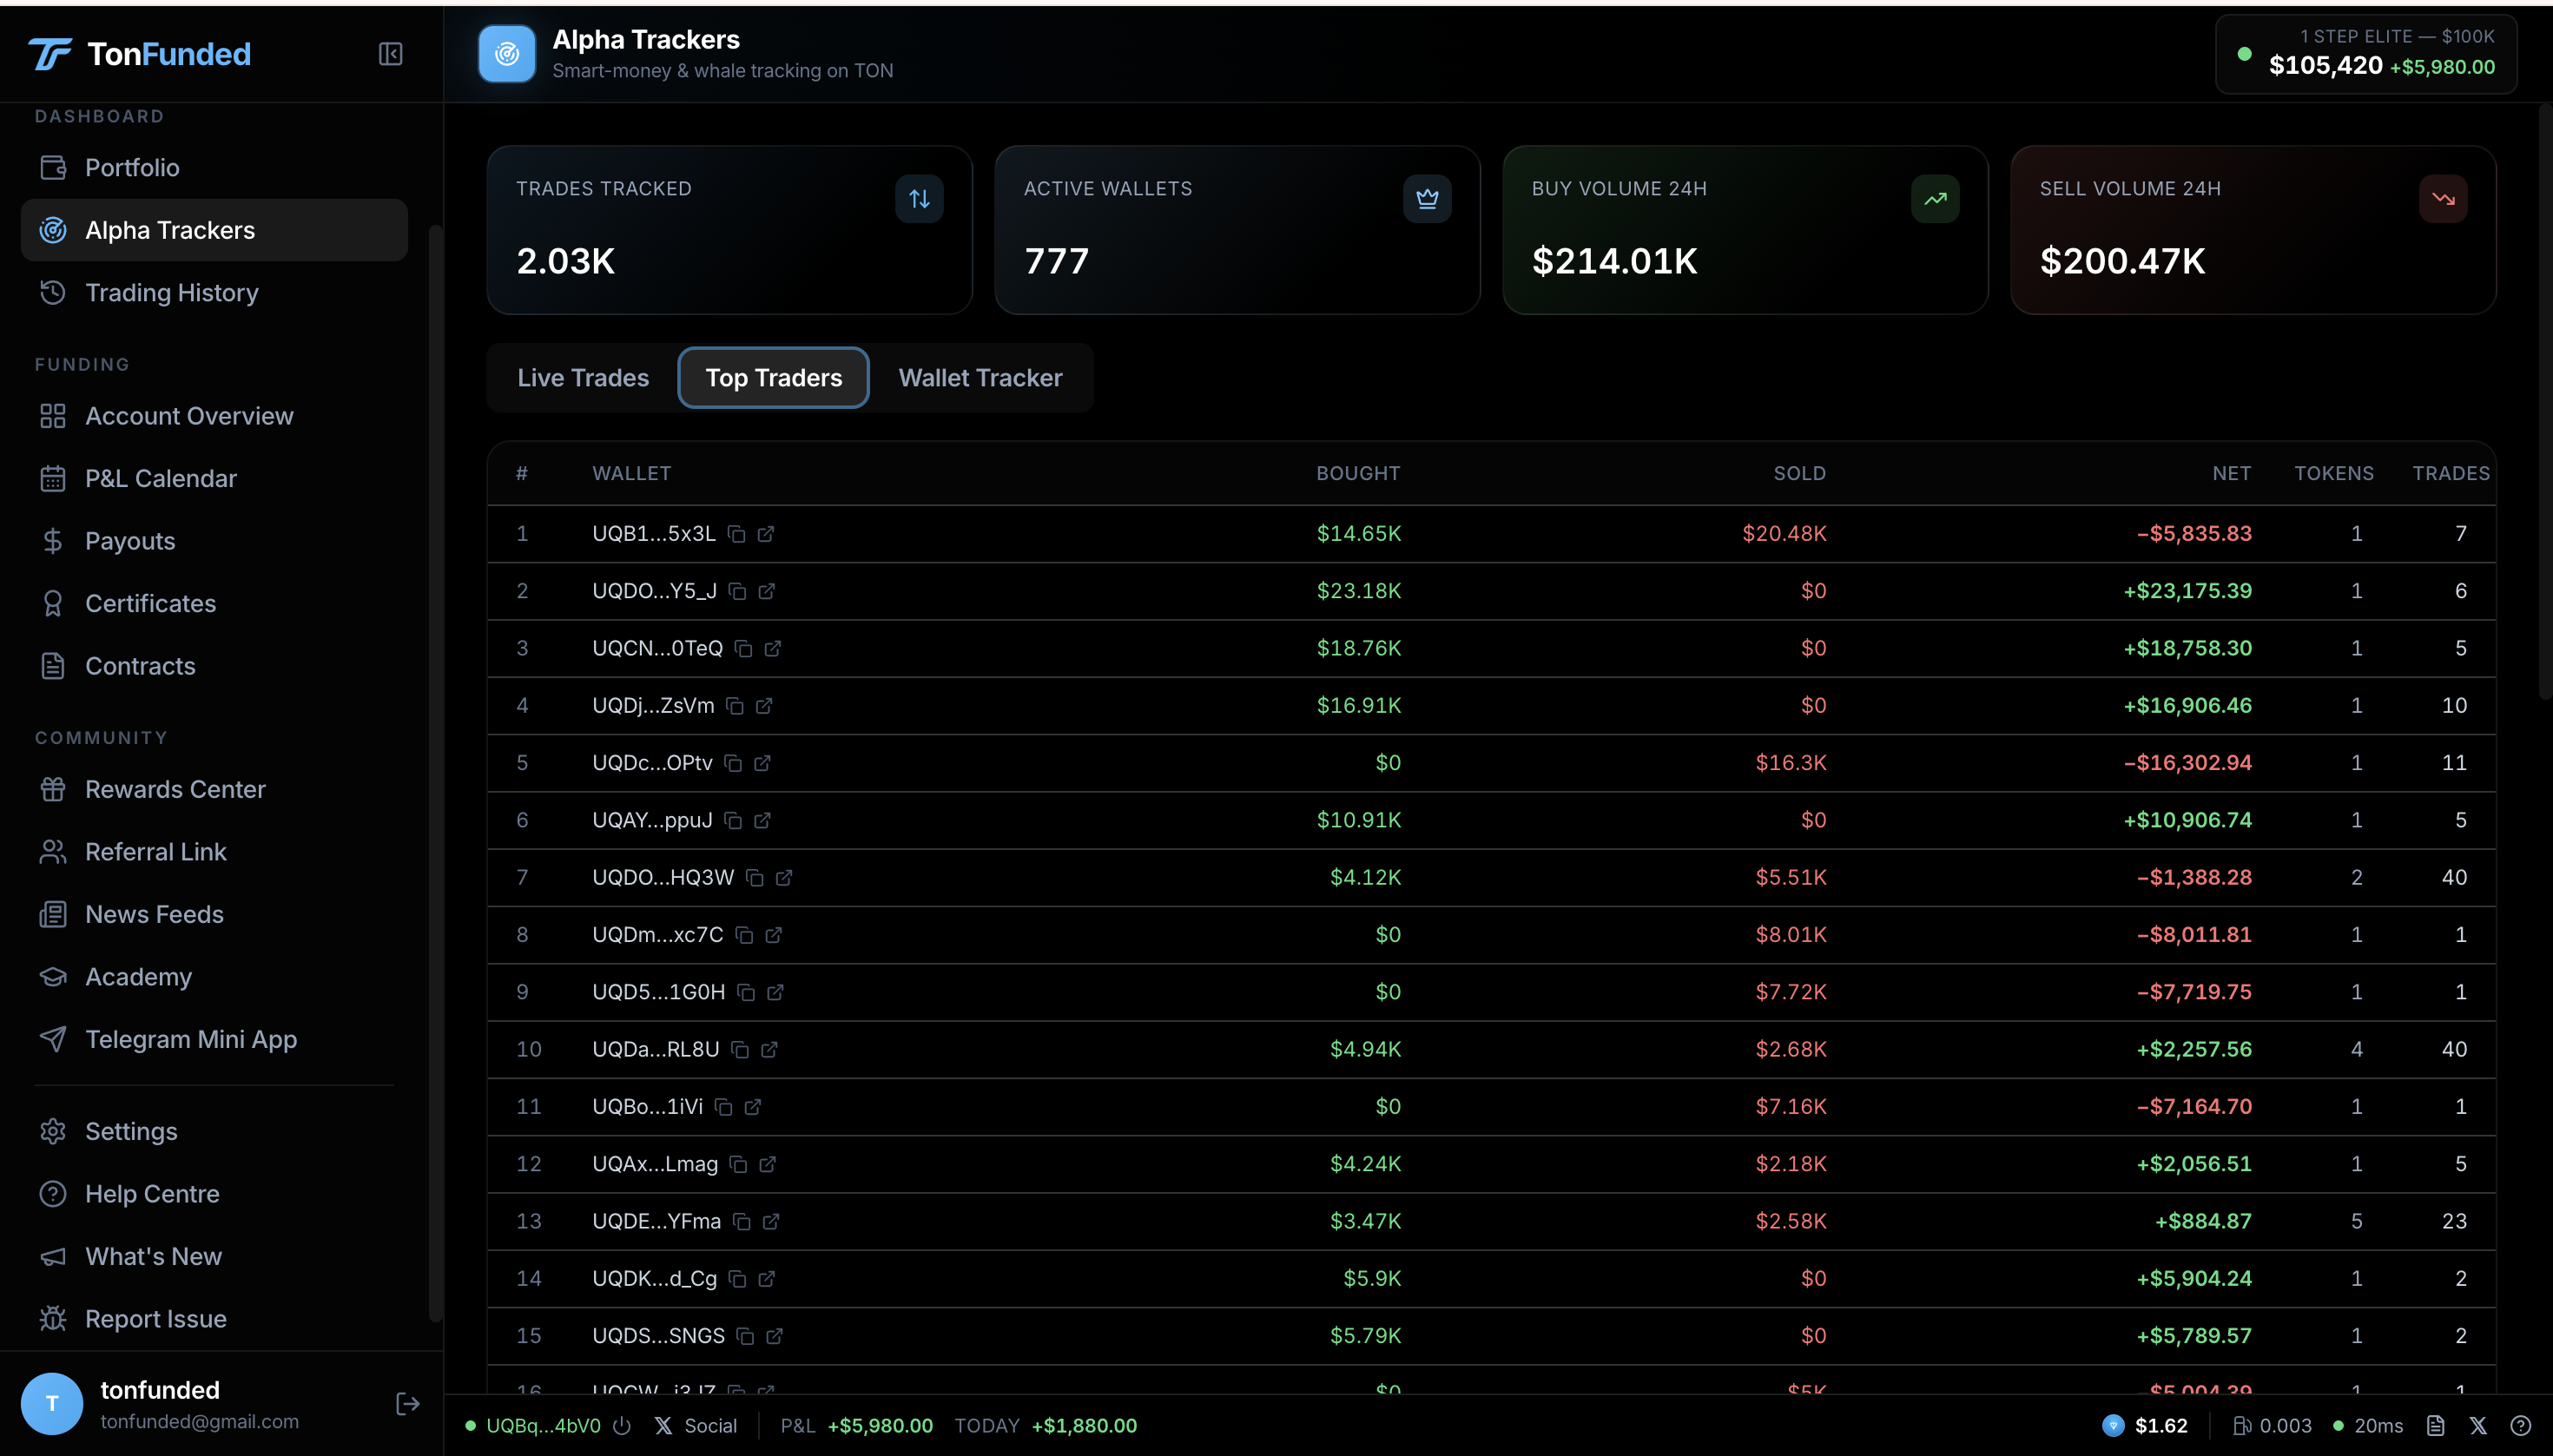Disconnect wallet via power icon in status bar
This screenshot has width=2553, height=1456.
(622, 1426)
